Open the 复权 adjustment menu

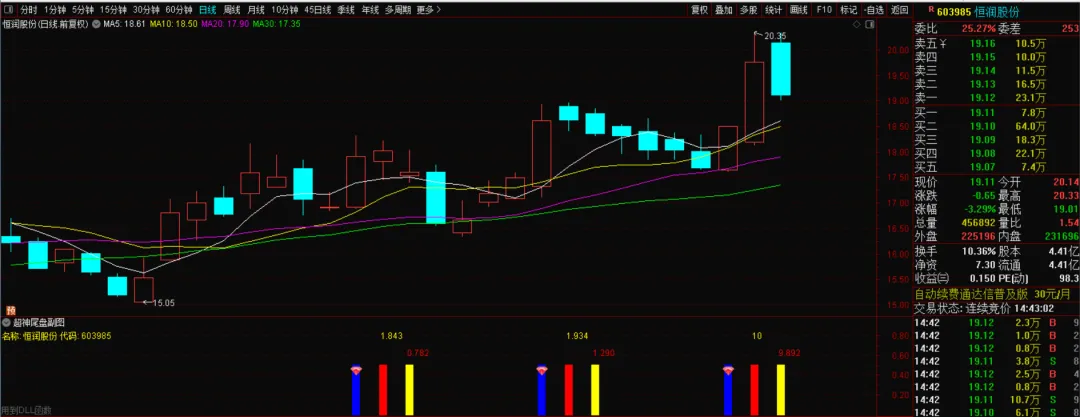tap(700, 10)
